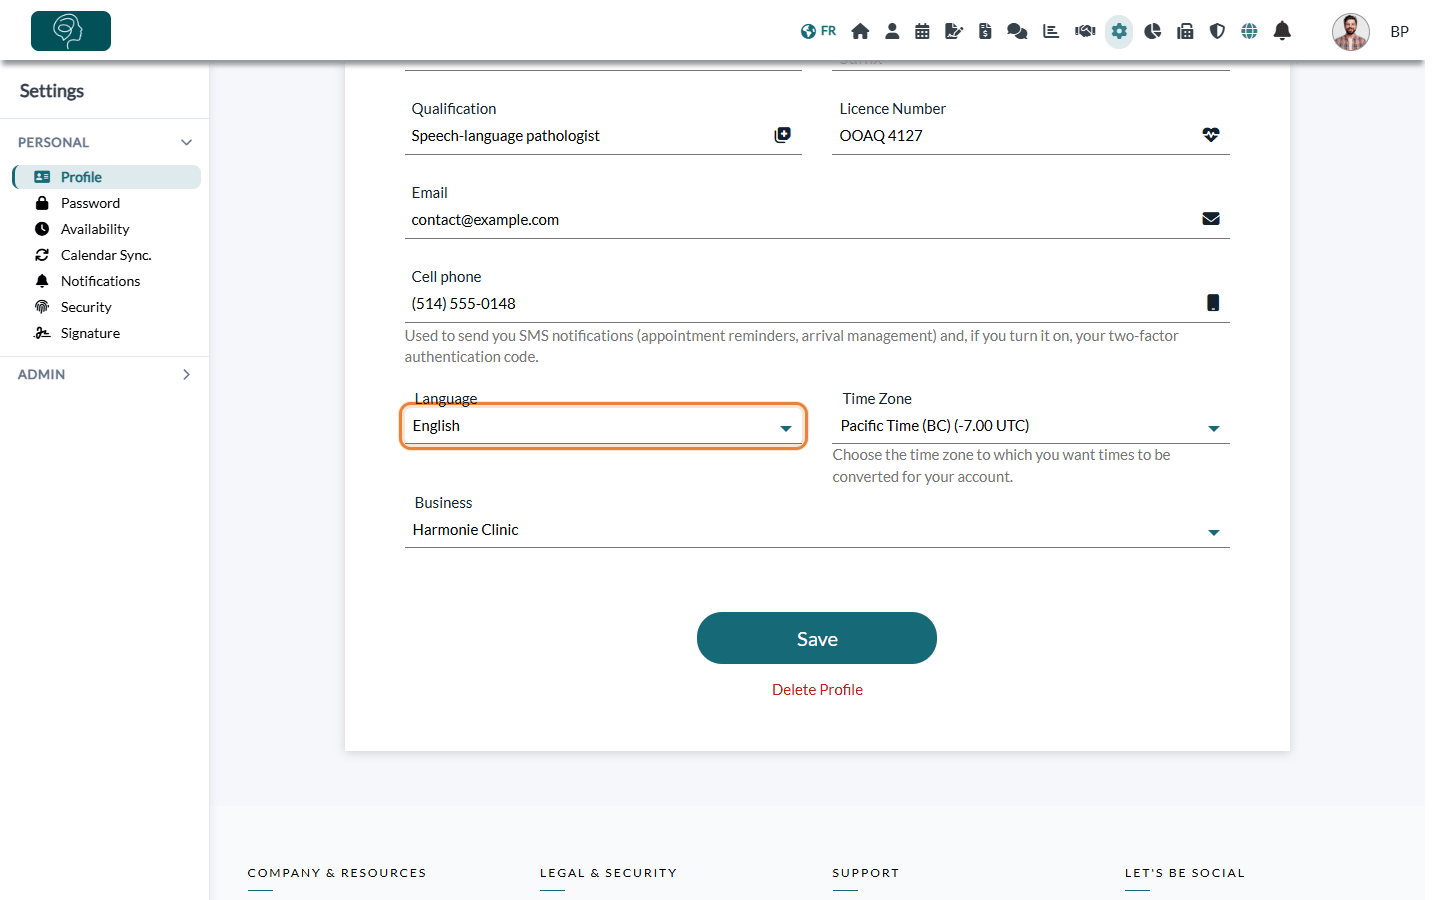Open the shield icon in top bar
Image resolution: width=1440 pixels, height=900 pixels.
pos(1217,31)
